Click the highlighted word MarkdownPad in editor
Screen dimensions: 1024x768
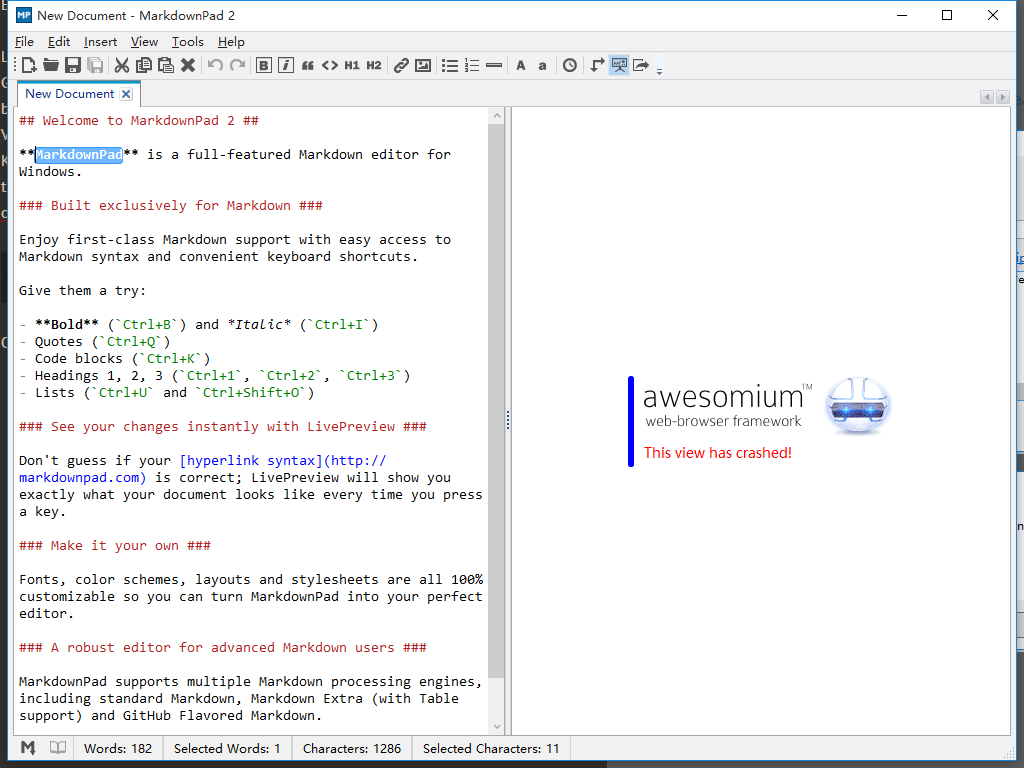pos(78,155)
